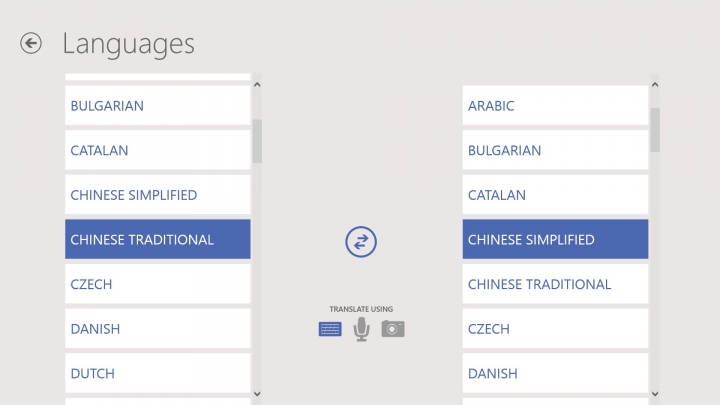This screenshot has width=720, height=405.
Task: Click the left list's up scroll arrow
Action: [257, 85]
